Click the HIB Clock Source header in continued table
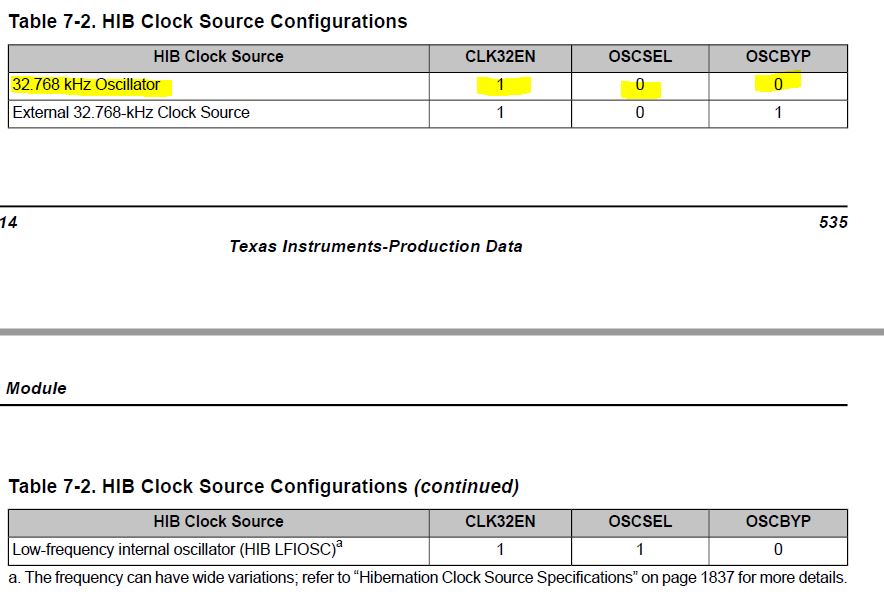884x595 pixels. click(x=218, y=522)
